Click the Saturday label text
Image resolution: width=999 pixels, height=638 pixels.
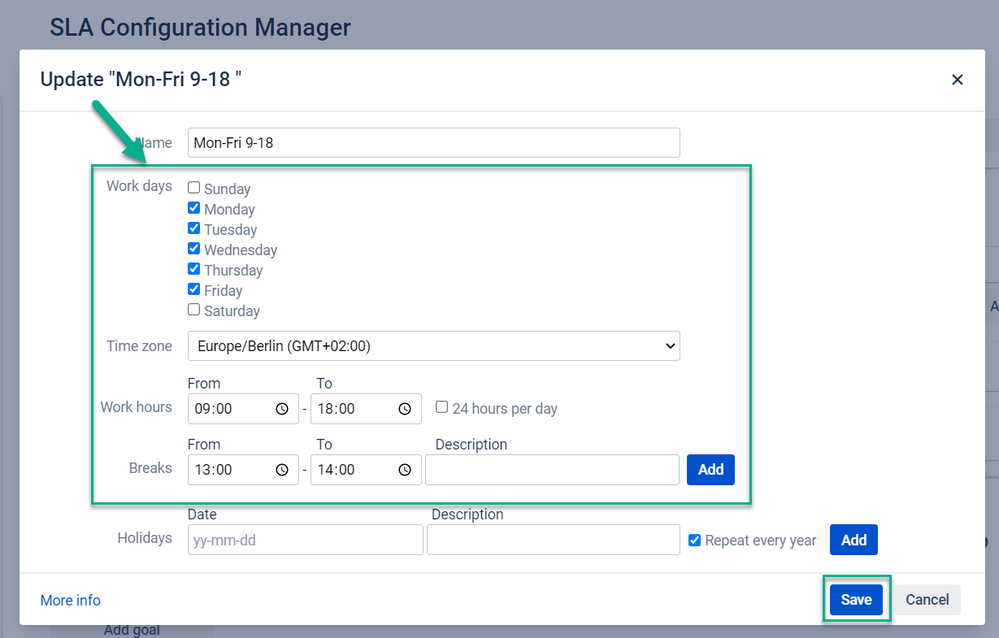(x=232, y=311)
